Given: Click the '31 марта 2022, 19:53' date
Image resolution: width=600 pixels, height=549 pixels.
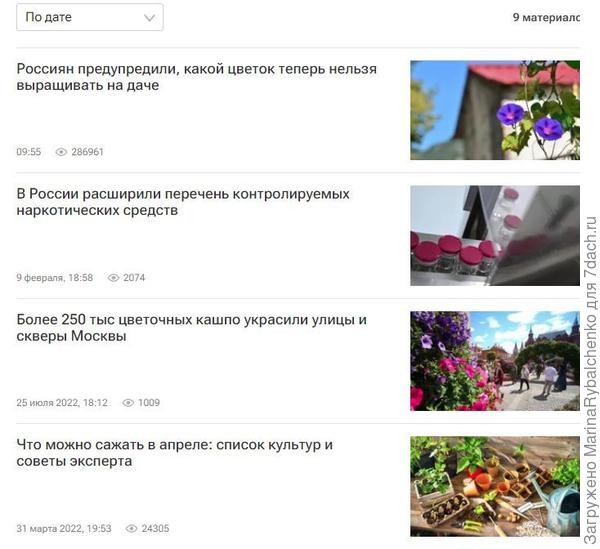Looking at the screenshot, I should pyautogui.click(x=64, y=528).
